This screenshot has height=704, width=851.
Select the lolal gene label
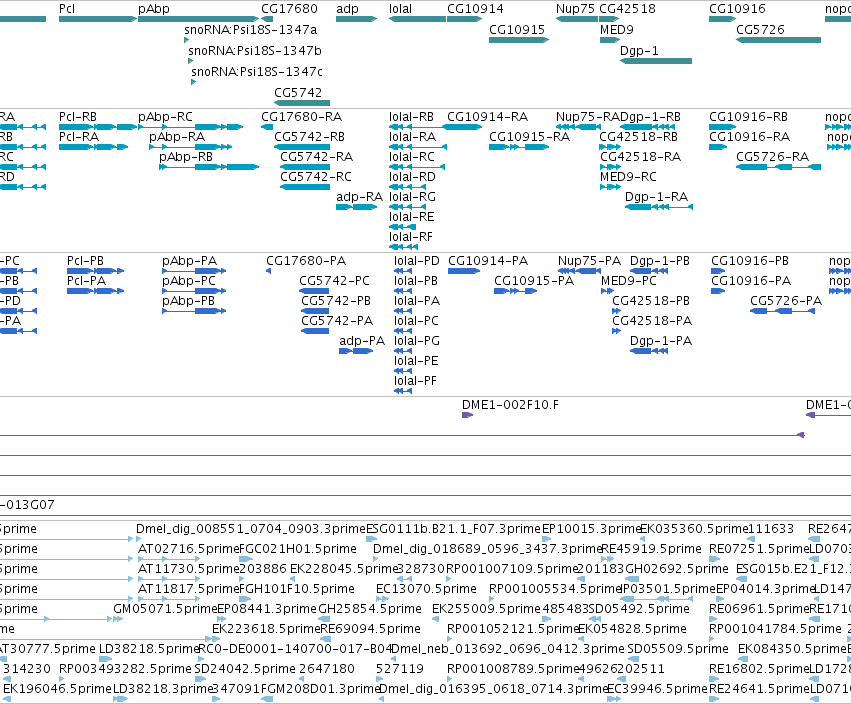(x=401, y=9)
